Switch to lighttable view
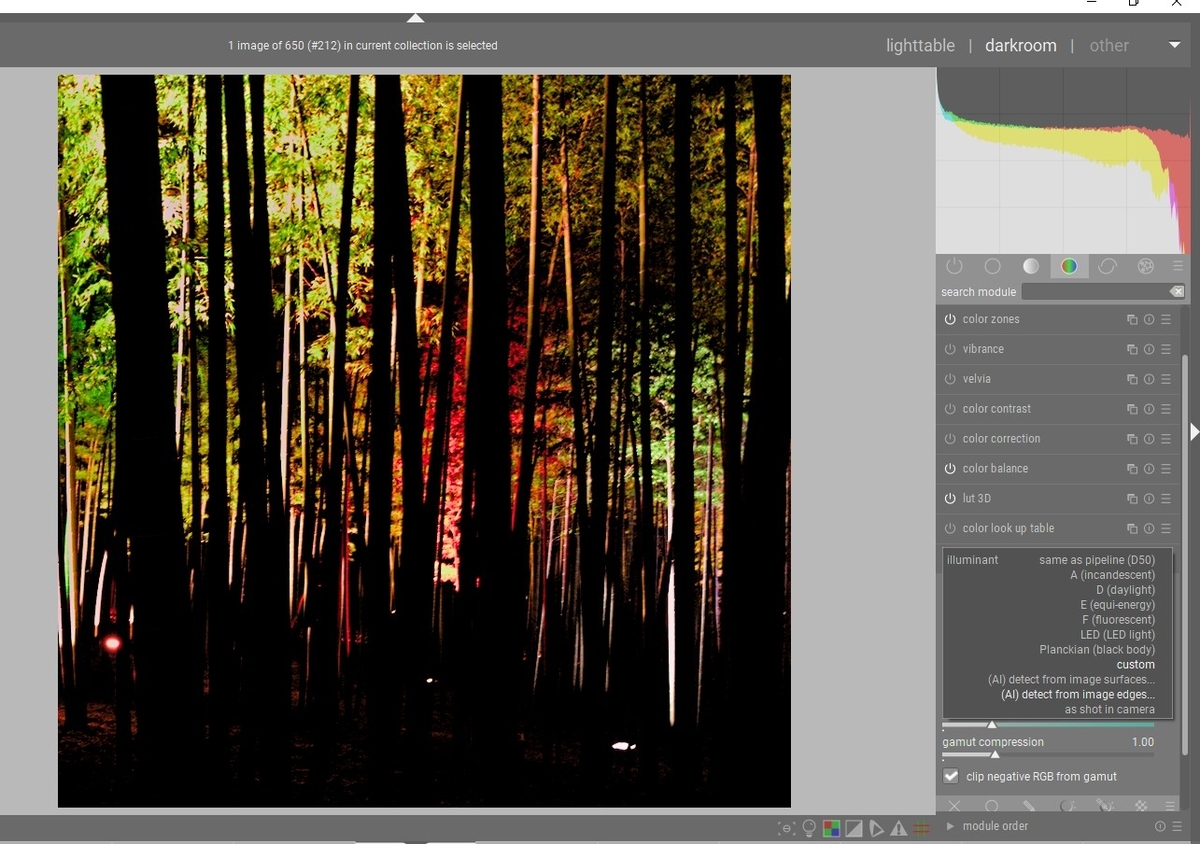 (x=920, y=46)
